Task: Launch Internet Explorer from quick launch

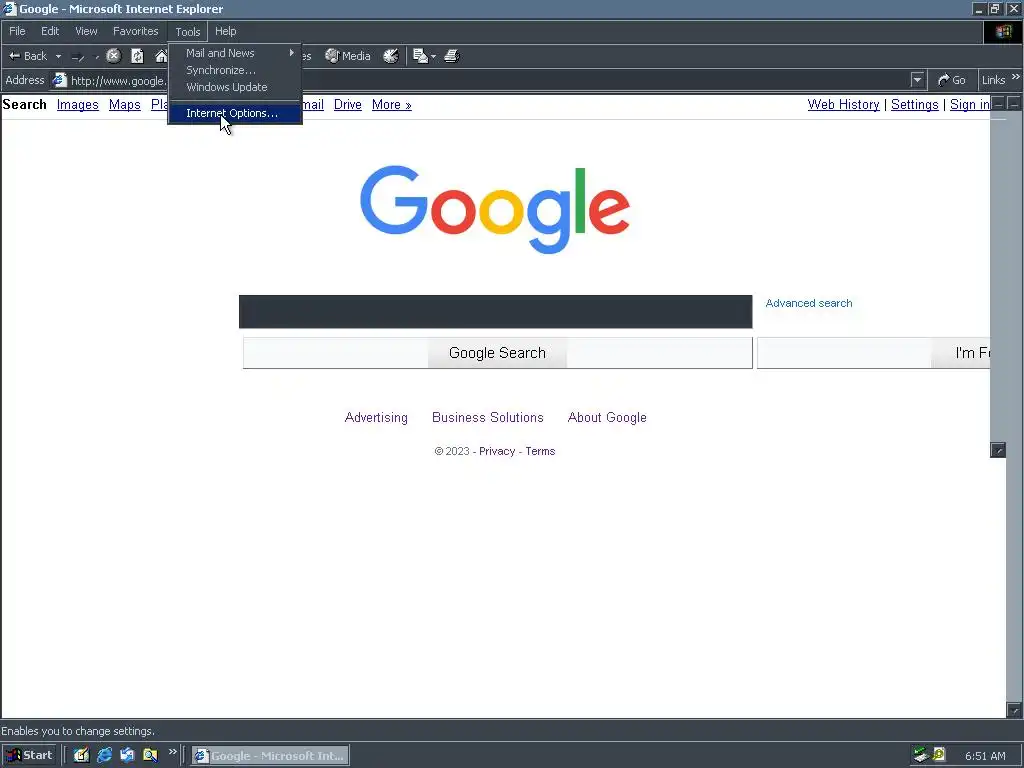Action: click(104, 756)
